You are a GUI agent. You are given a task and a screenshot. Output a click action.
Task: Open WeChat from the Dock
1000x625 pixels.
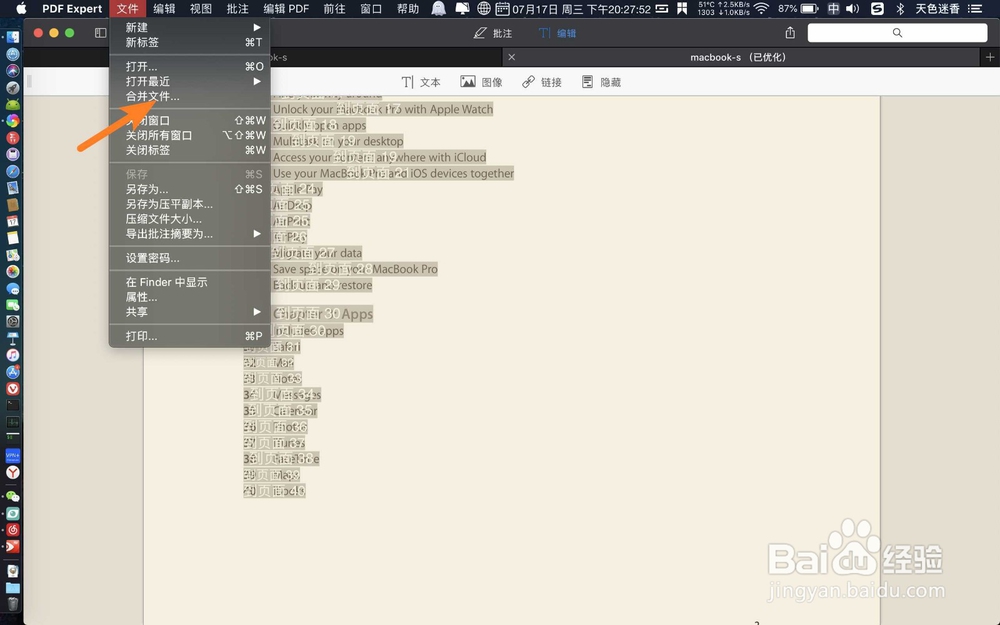tap(13, 496)
